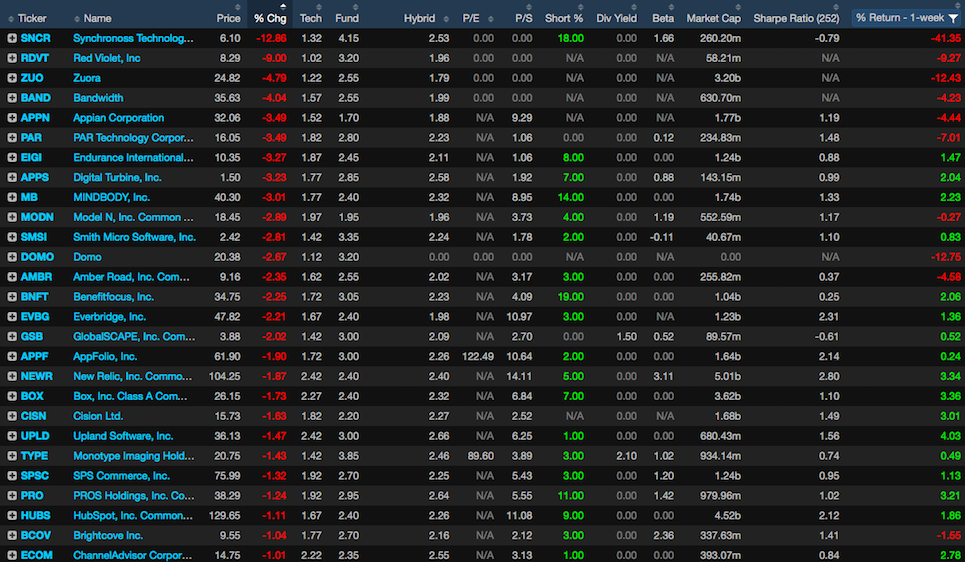Click plus icon beside AMBR
Image resolution: width=965 pixels, height=562 pixels.
[x=12, y=277]
